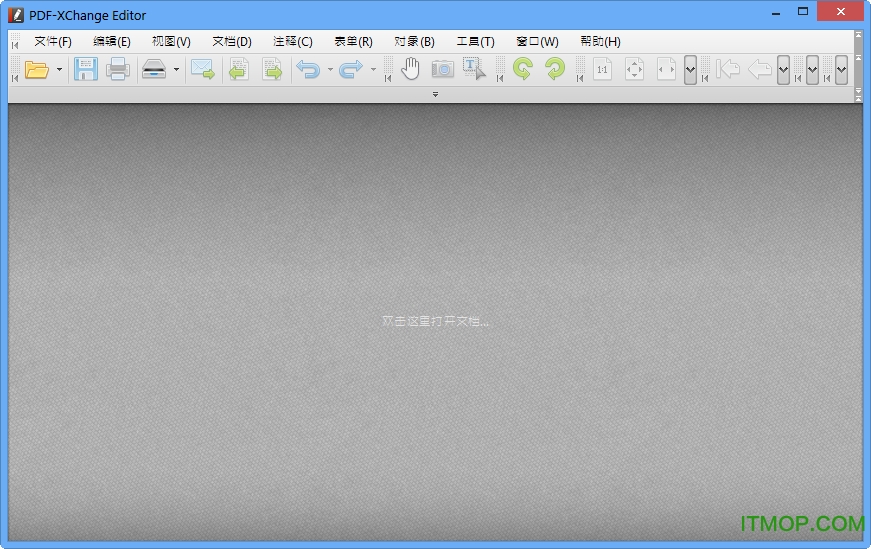Open the 表单(R) menu
The width and height of the screenshot is (871, 549).
click(x=353, y=42)
